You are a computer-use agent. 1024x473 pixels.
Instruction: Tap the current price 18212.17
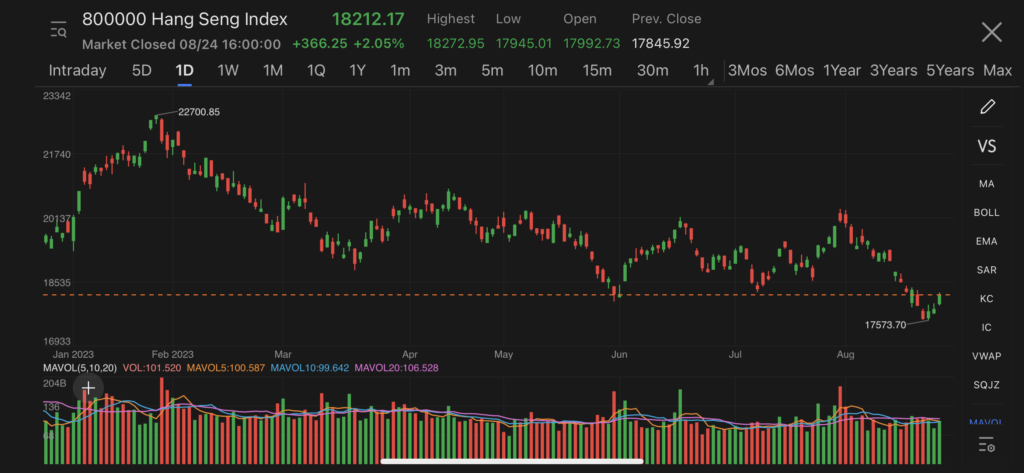coord(368,20)
